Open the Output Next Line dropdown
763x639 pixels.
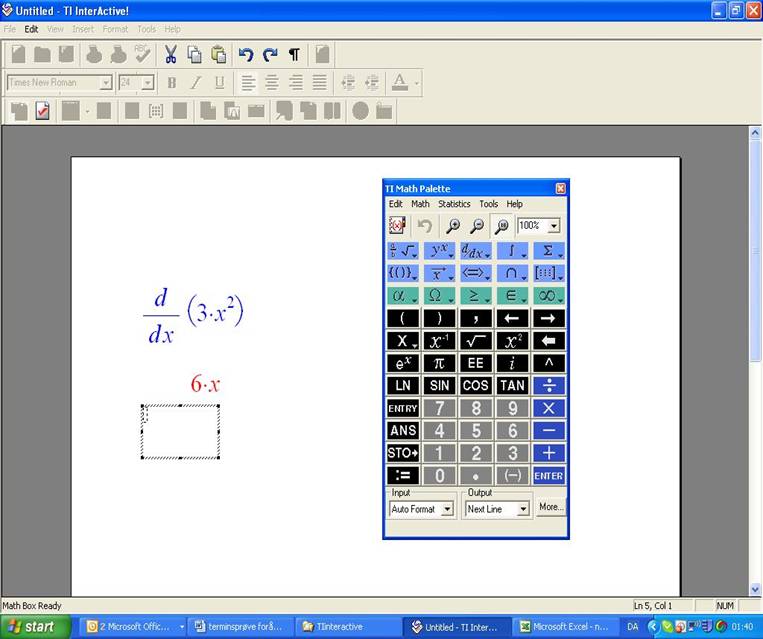pyautogui.click(x=523, y=510)
